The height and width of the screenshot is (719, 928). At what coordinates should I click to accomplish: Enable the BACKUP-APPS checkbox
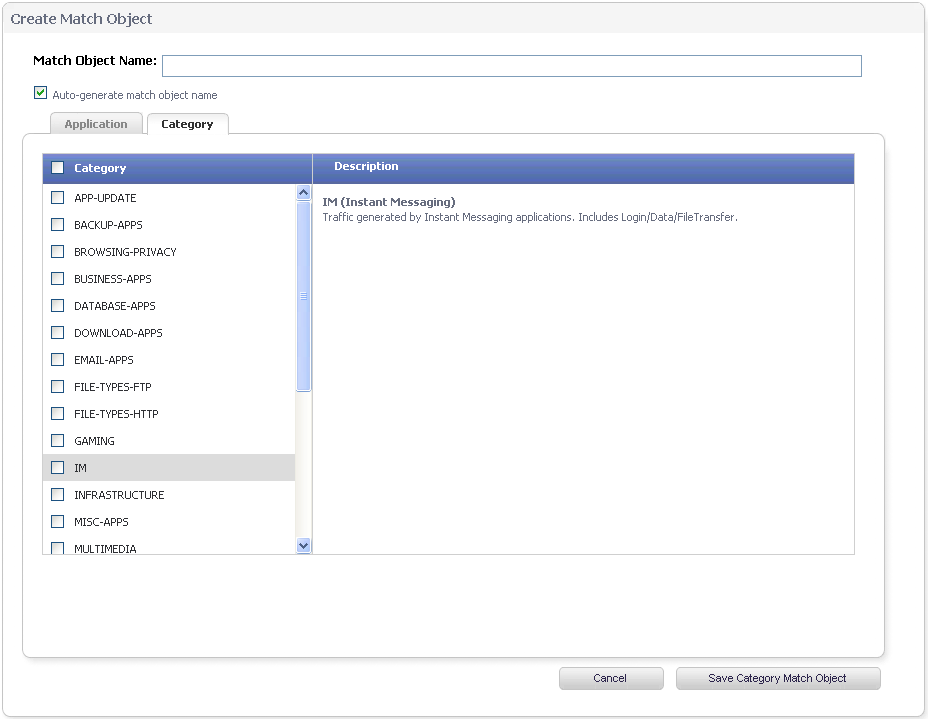[58, 225]
